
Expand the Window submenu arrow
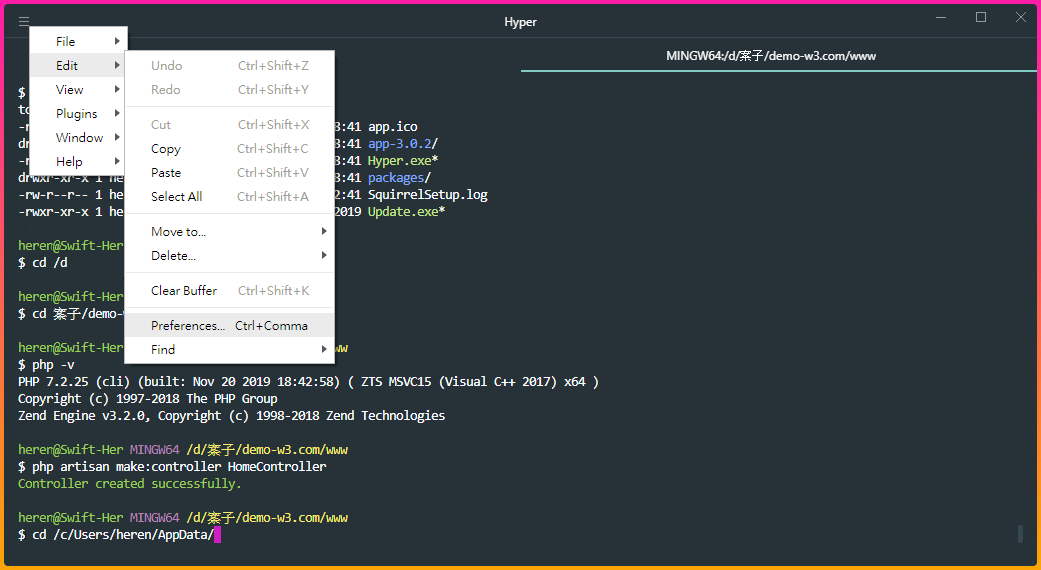tap(117, 137)
